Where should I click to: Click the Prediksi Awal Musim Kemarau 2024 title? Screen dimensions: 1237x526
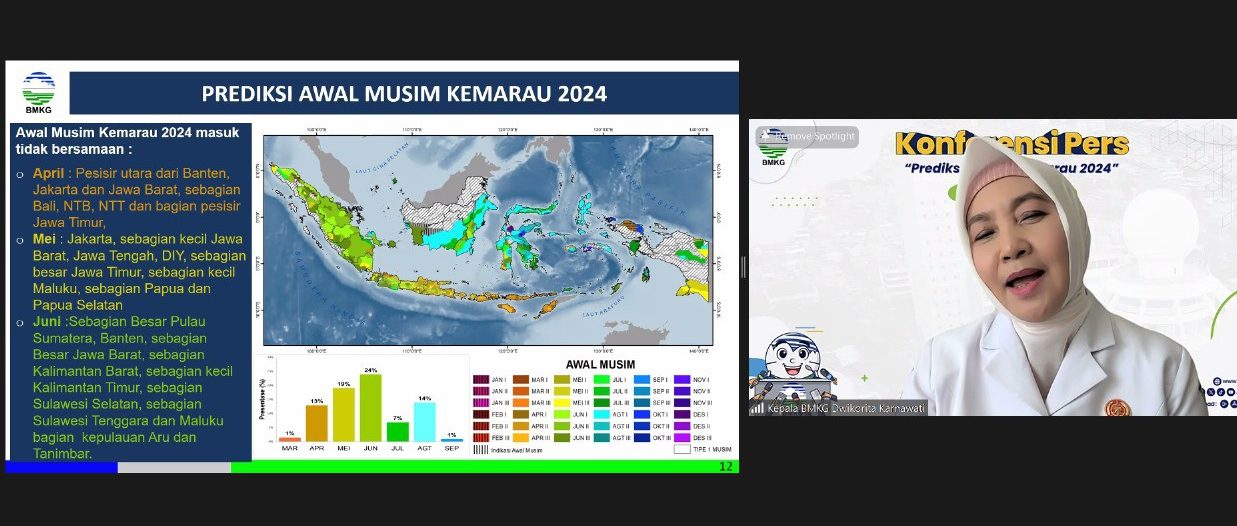pyautogui.click(x=404, y=94)
